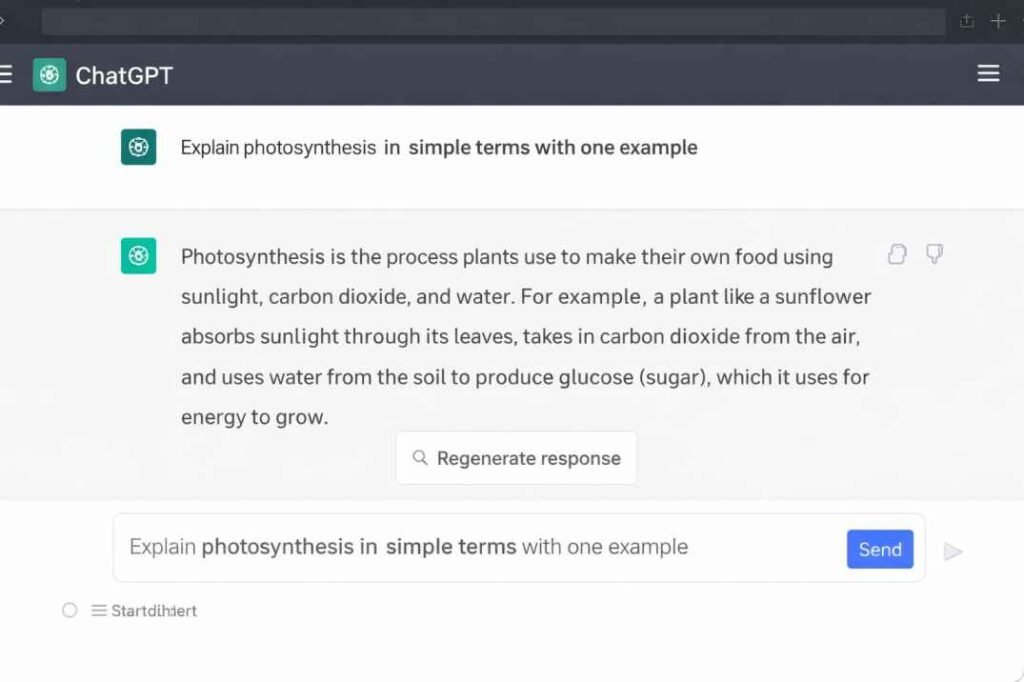Click the Startdihdert link at the bottom
The height and width of the screenshot is (682, 1024).
155,610
